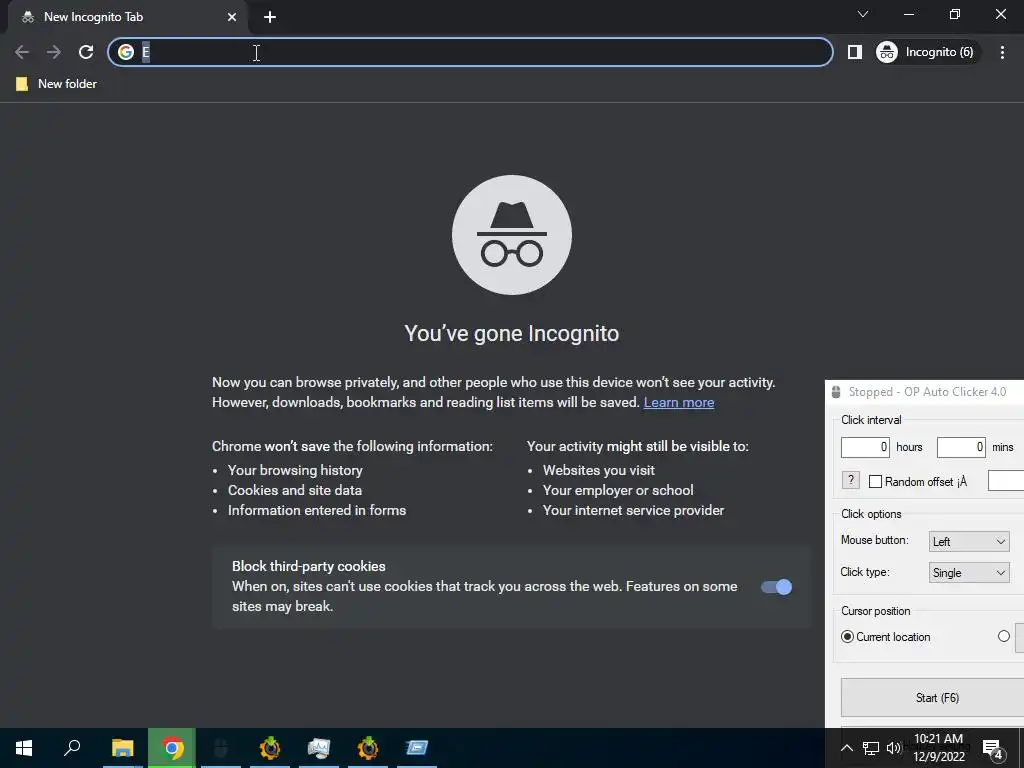The height and width of the screenshot is (768, 1024).
Task: Click the 'You've gone Incognito' heading
Action: (512, 334)
